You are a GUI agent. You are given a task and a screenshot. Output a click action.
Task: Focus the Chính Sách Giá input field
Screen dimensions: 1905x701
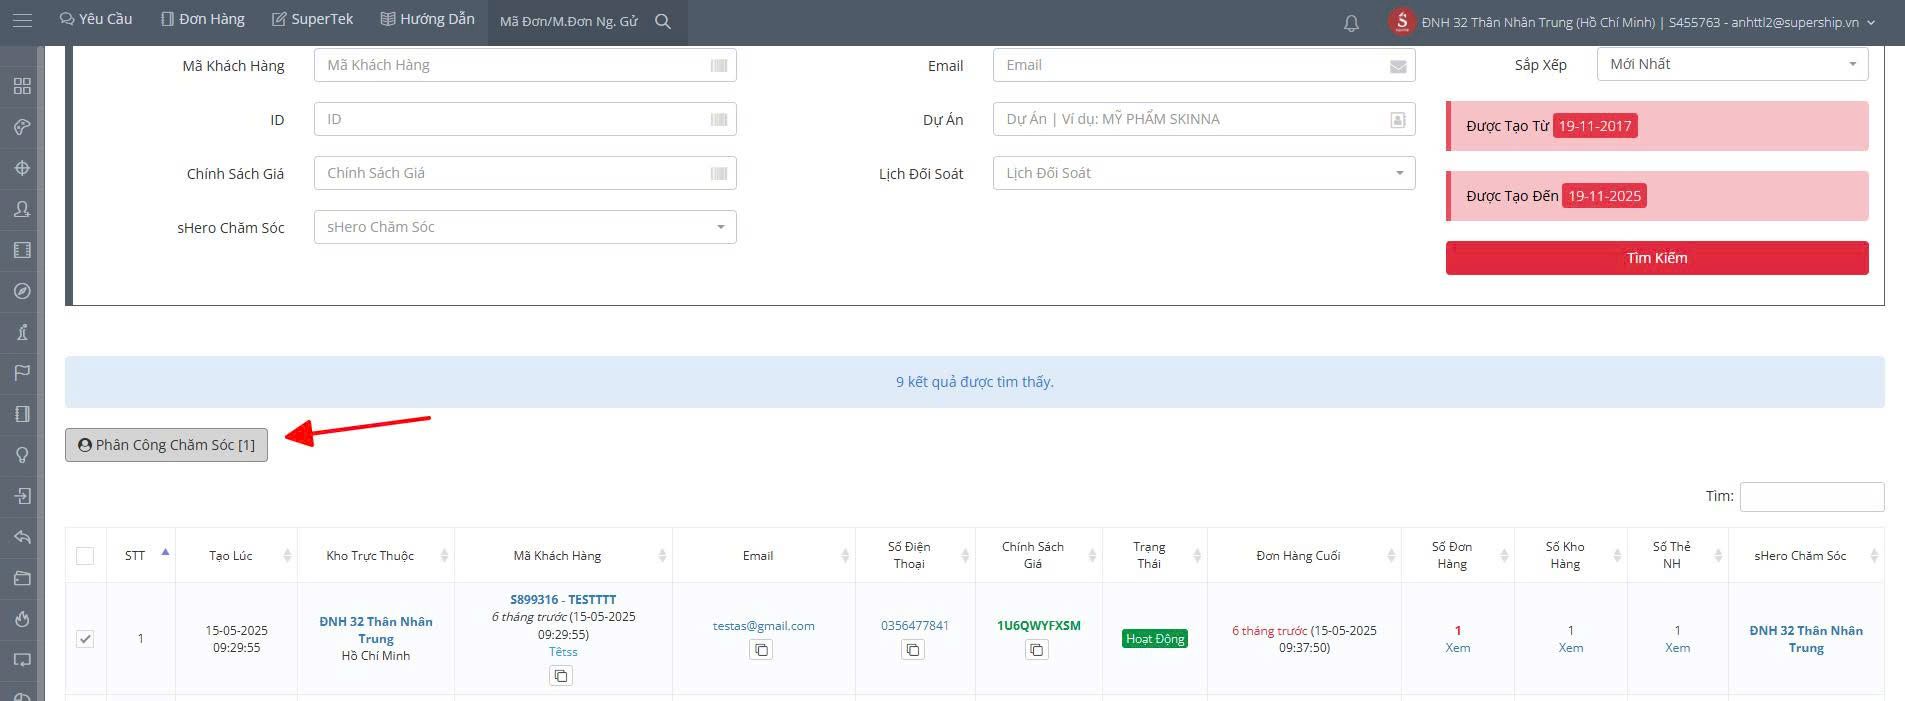coord(525,173)
